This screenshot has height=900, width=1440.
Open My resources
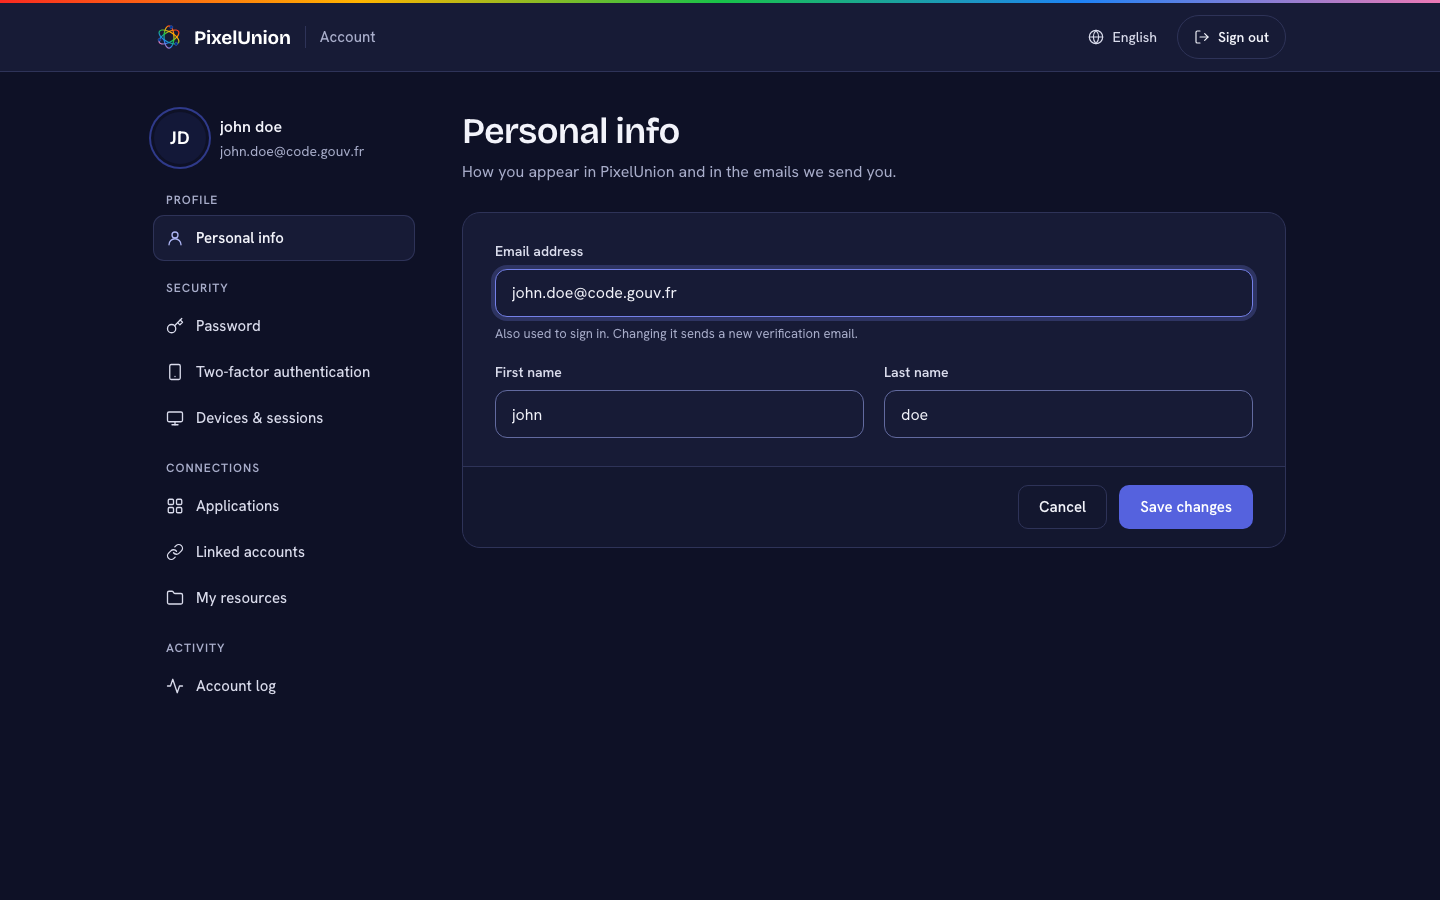tap(284, 598)
